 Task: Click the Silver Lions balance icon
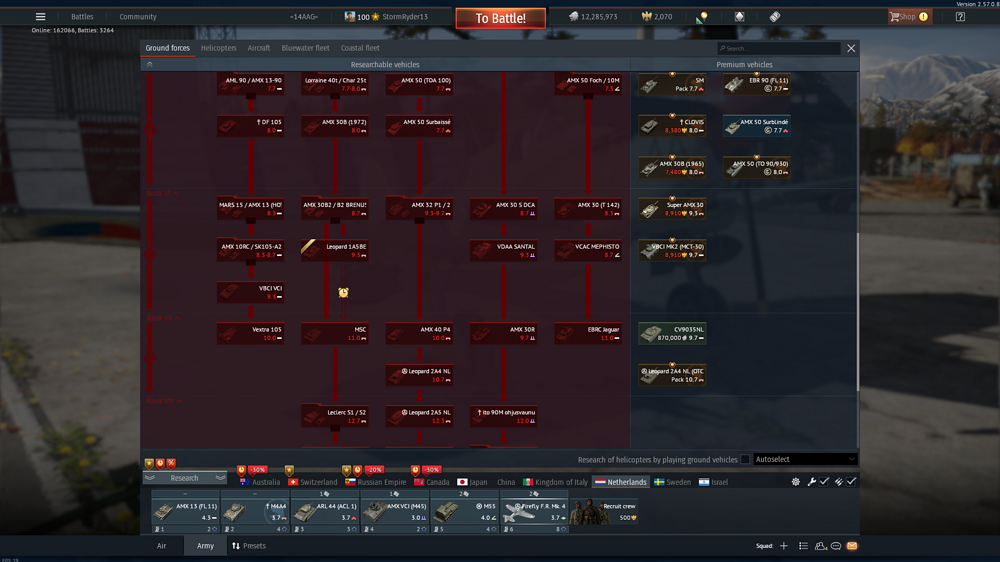pyautogui.click(x=574, y=17)
